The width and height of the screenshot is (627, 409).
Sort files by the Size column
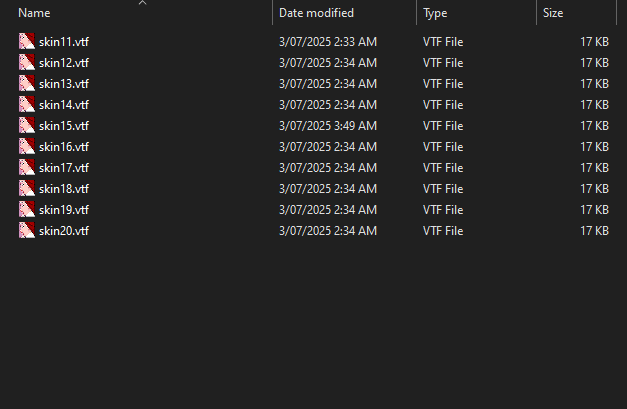tap(553, 13)
